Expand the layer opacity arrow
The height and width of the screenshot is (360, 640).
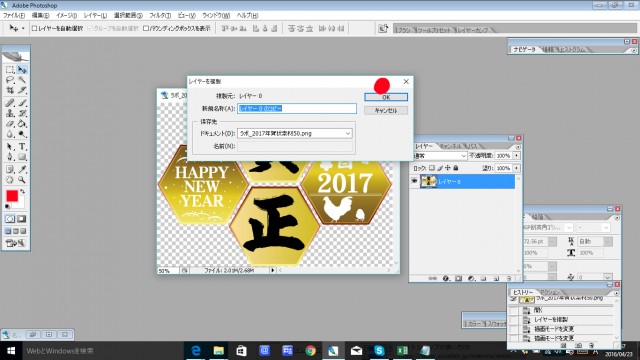tap(517, 156)
